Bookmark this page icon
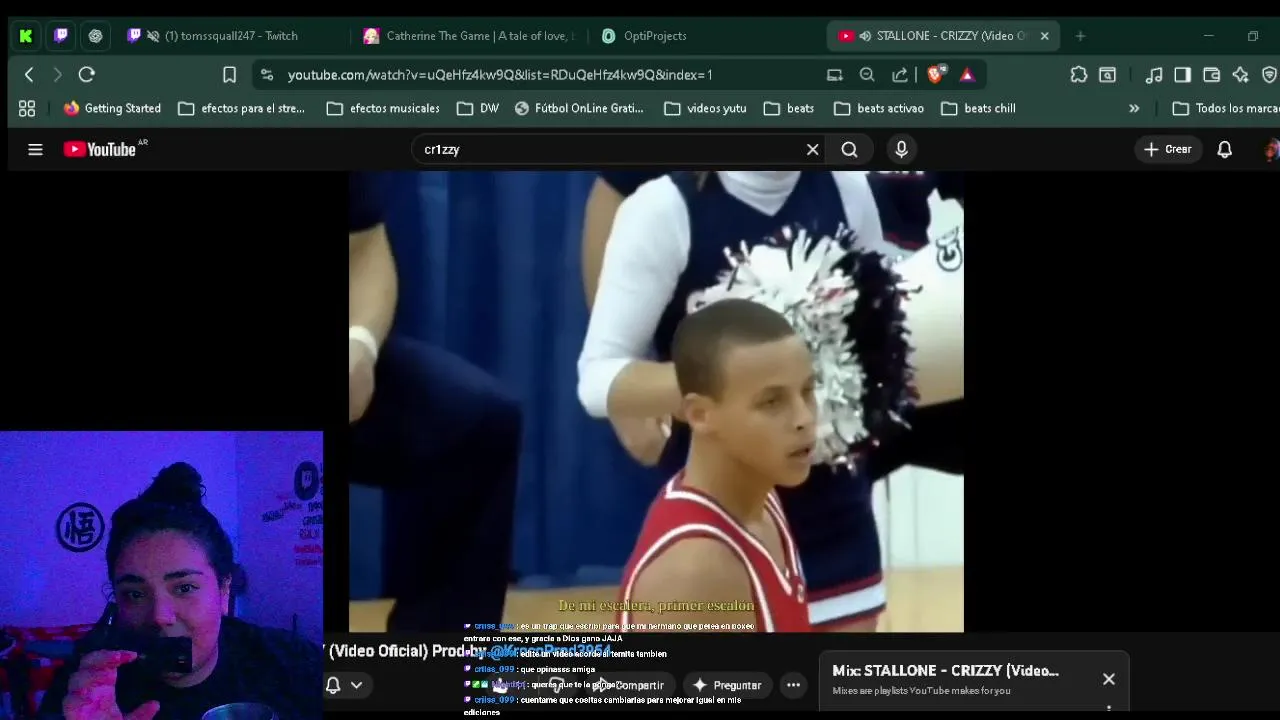Screen dimensions: 1280x720 click(229, 75)
